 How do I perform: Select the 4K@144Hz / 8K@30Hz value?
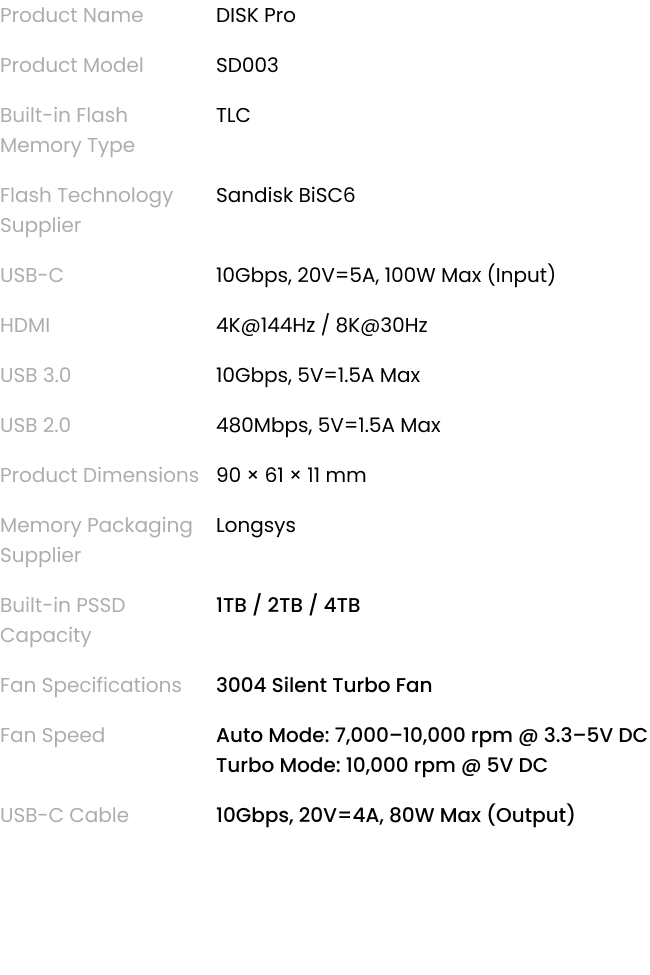322,325
